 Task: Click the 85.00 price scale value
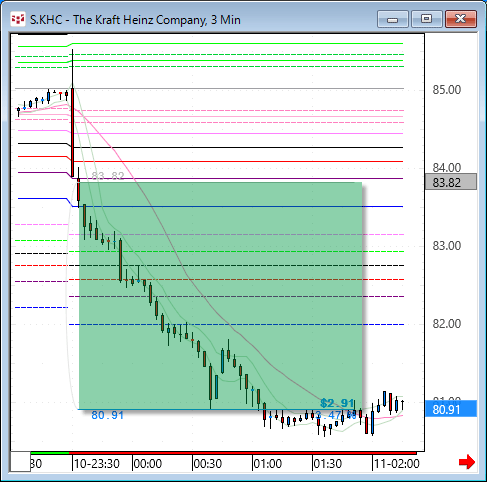coord(447,90)
